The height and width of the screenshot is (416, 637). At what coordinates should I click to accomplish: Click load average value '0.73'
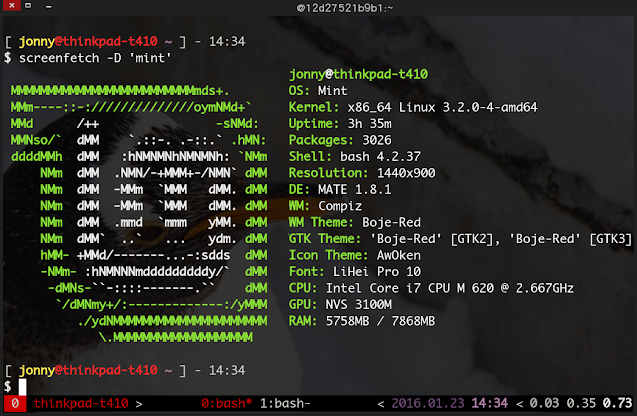[617, 403]
